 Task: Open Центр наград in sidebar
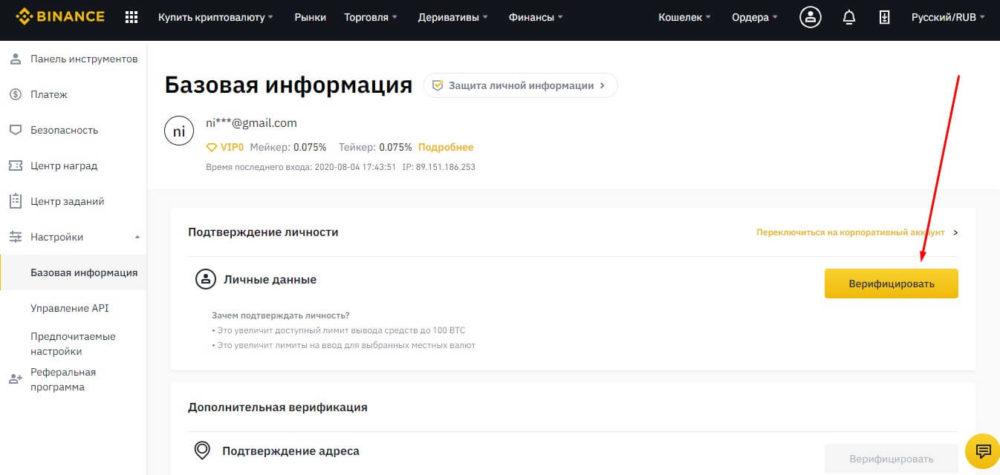(64, 166)
